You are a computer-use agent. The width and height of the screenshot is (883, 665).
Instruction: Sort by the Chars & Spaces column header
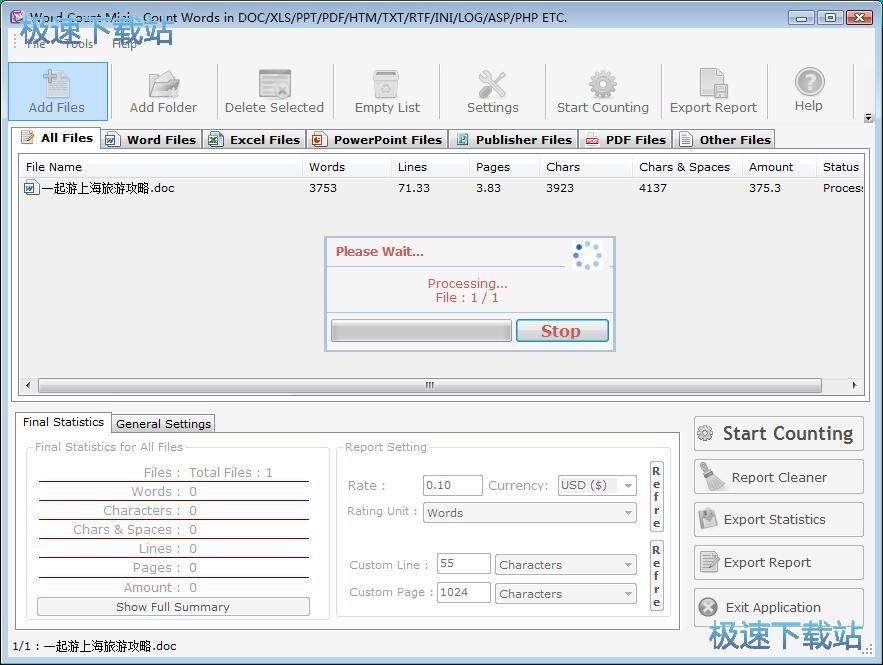pos(687,167)
